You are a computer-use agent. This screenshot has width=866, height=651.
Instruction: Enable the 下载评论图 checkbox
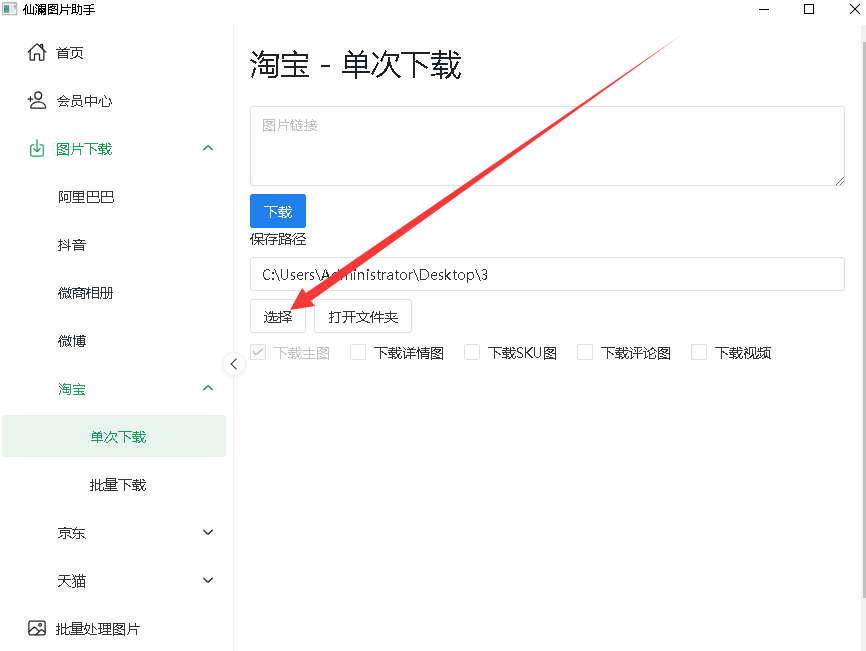coord(585,352)
